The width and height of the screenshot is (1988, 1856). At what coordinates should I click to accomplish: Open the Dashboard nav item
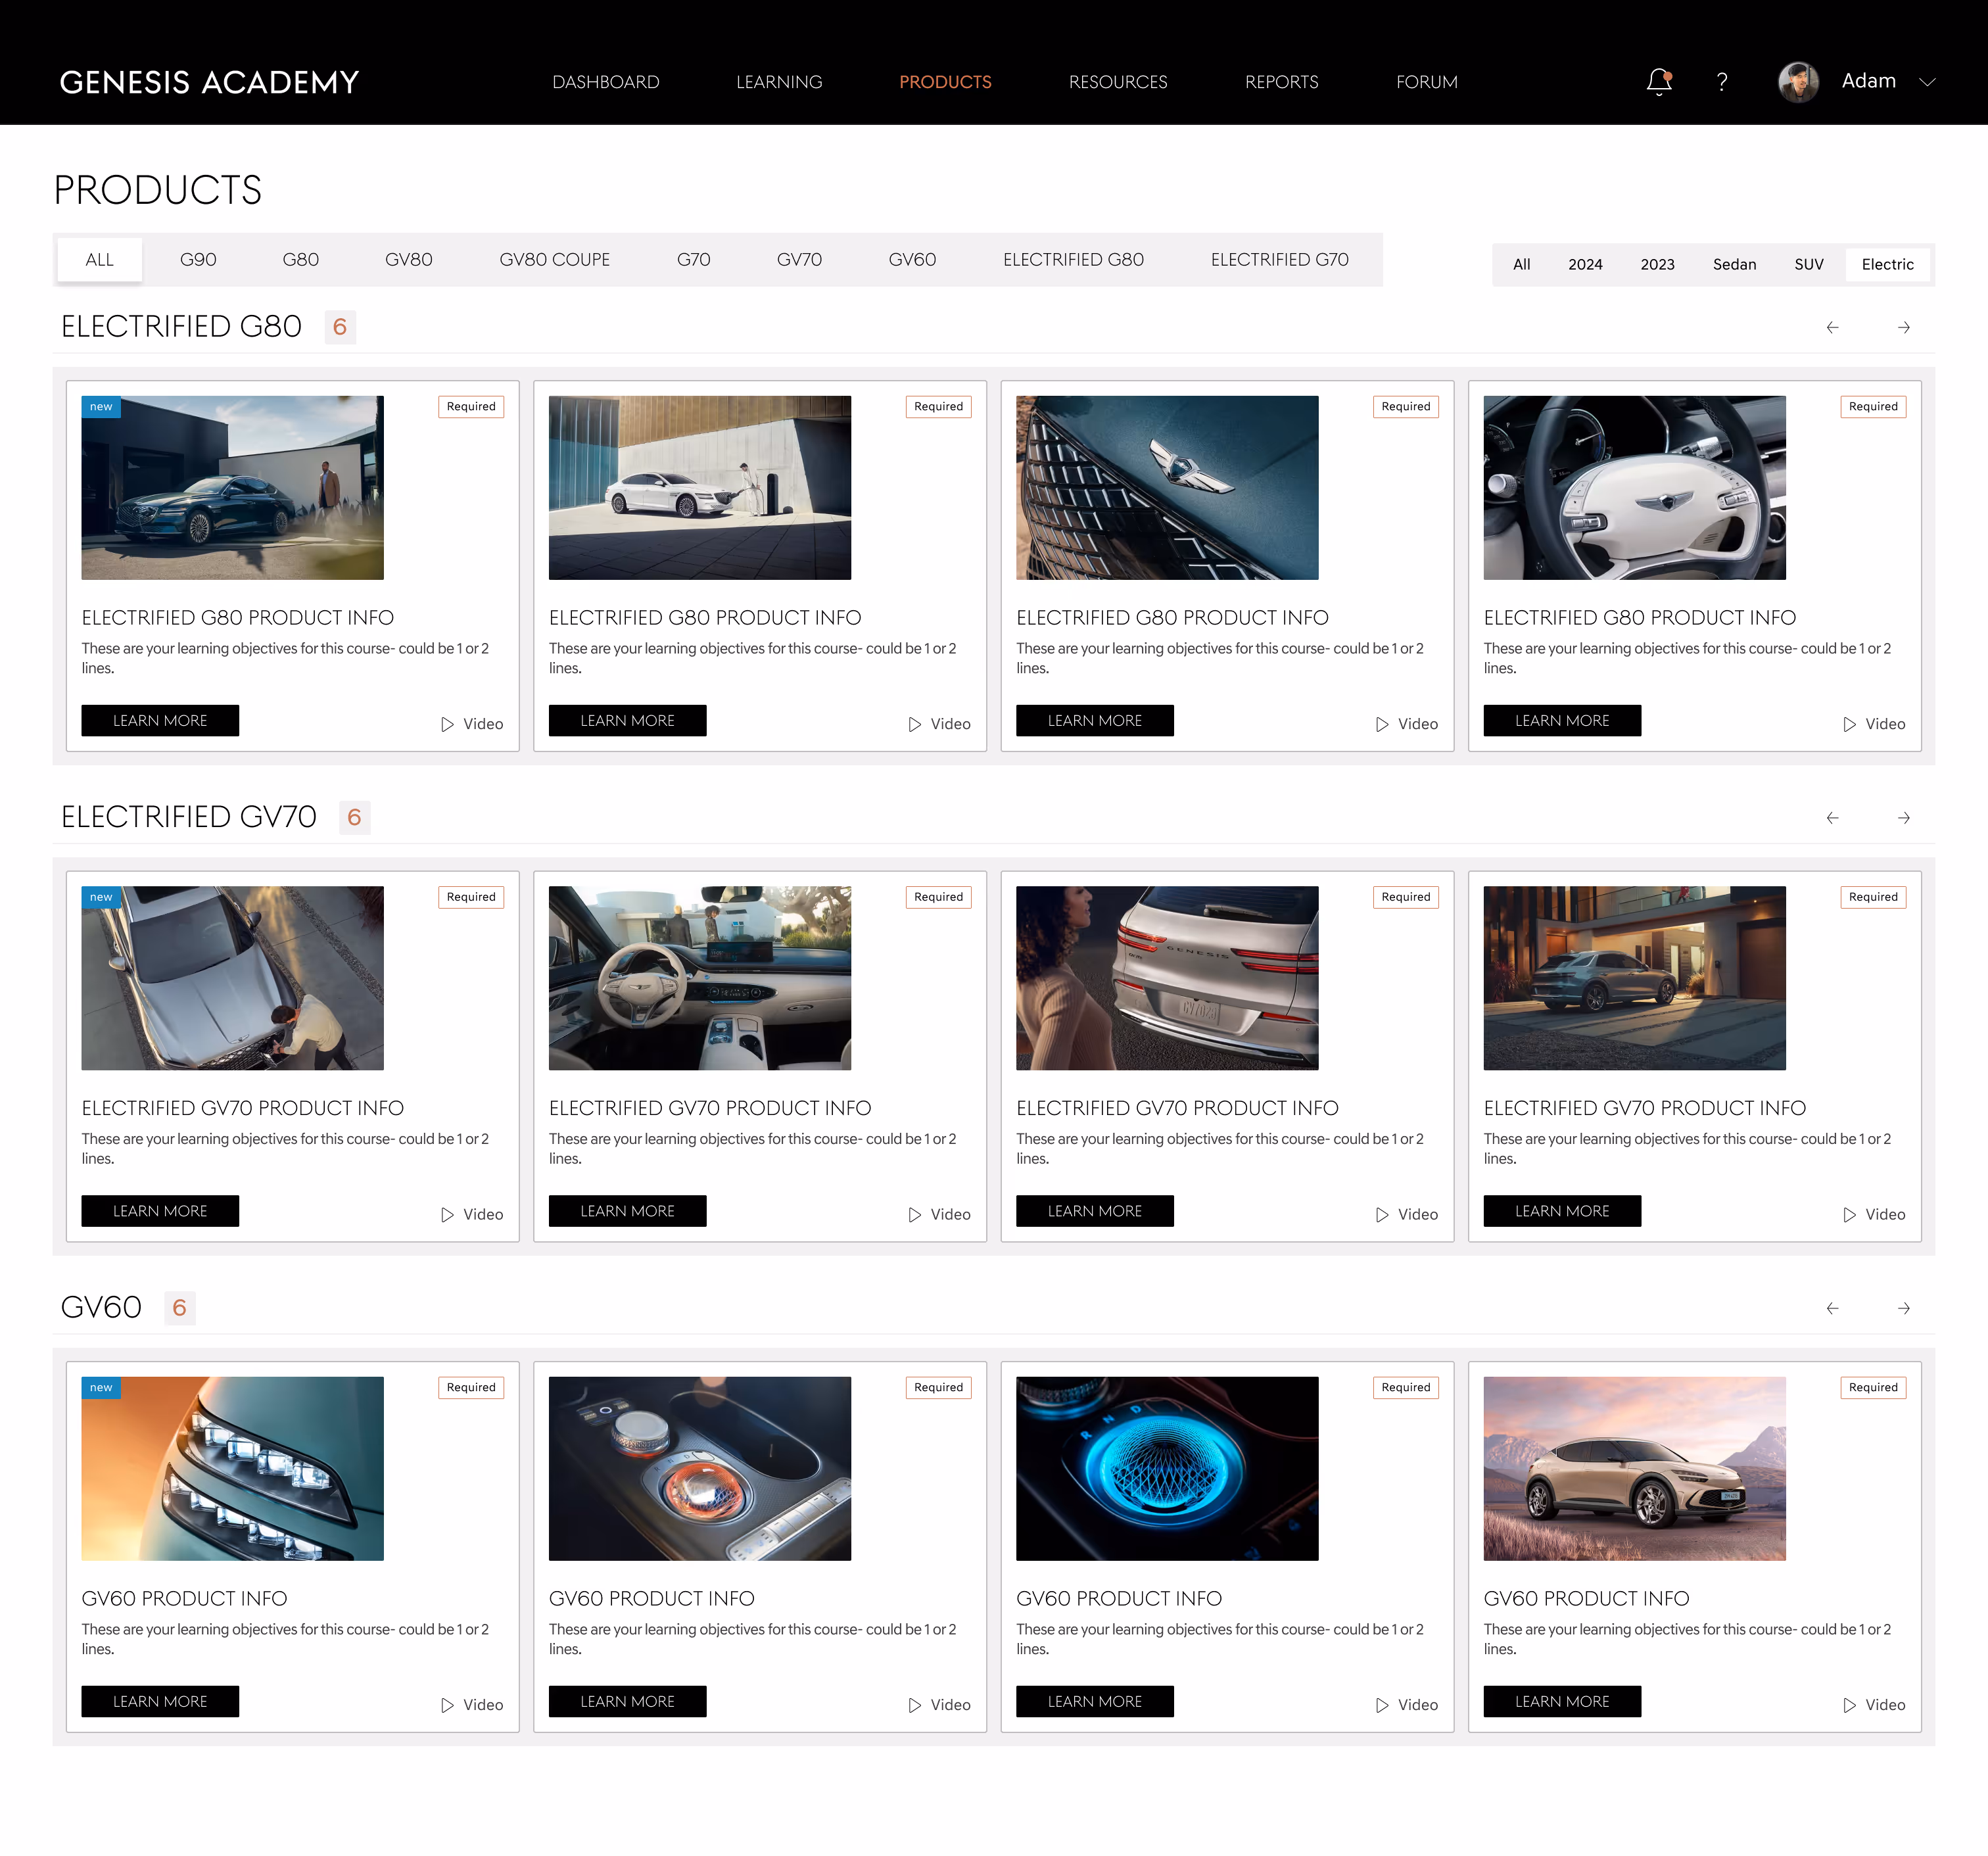606,82
